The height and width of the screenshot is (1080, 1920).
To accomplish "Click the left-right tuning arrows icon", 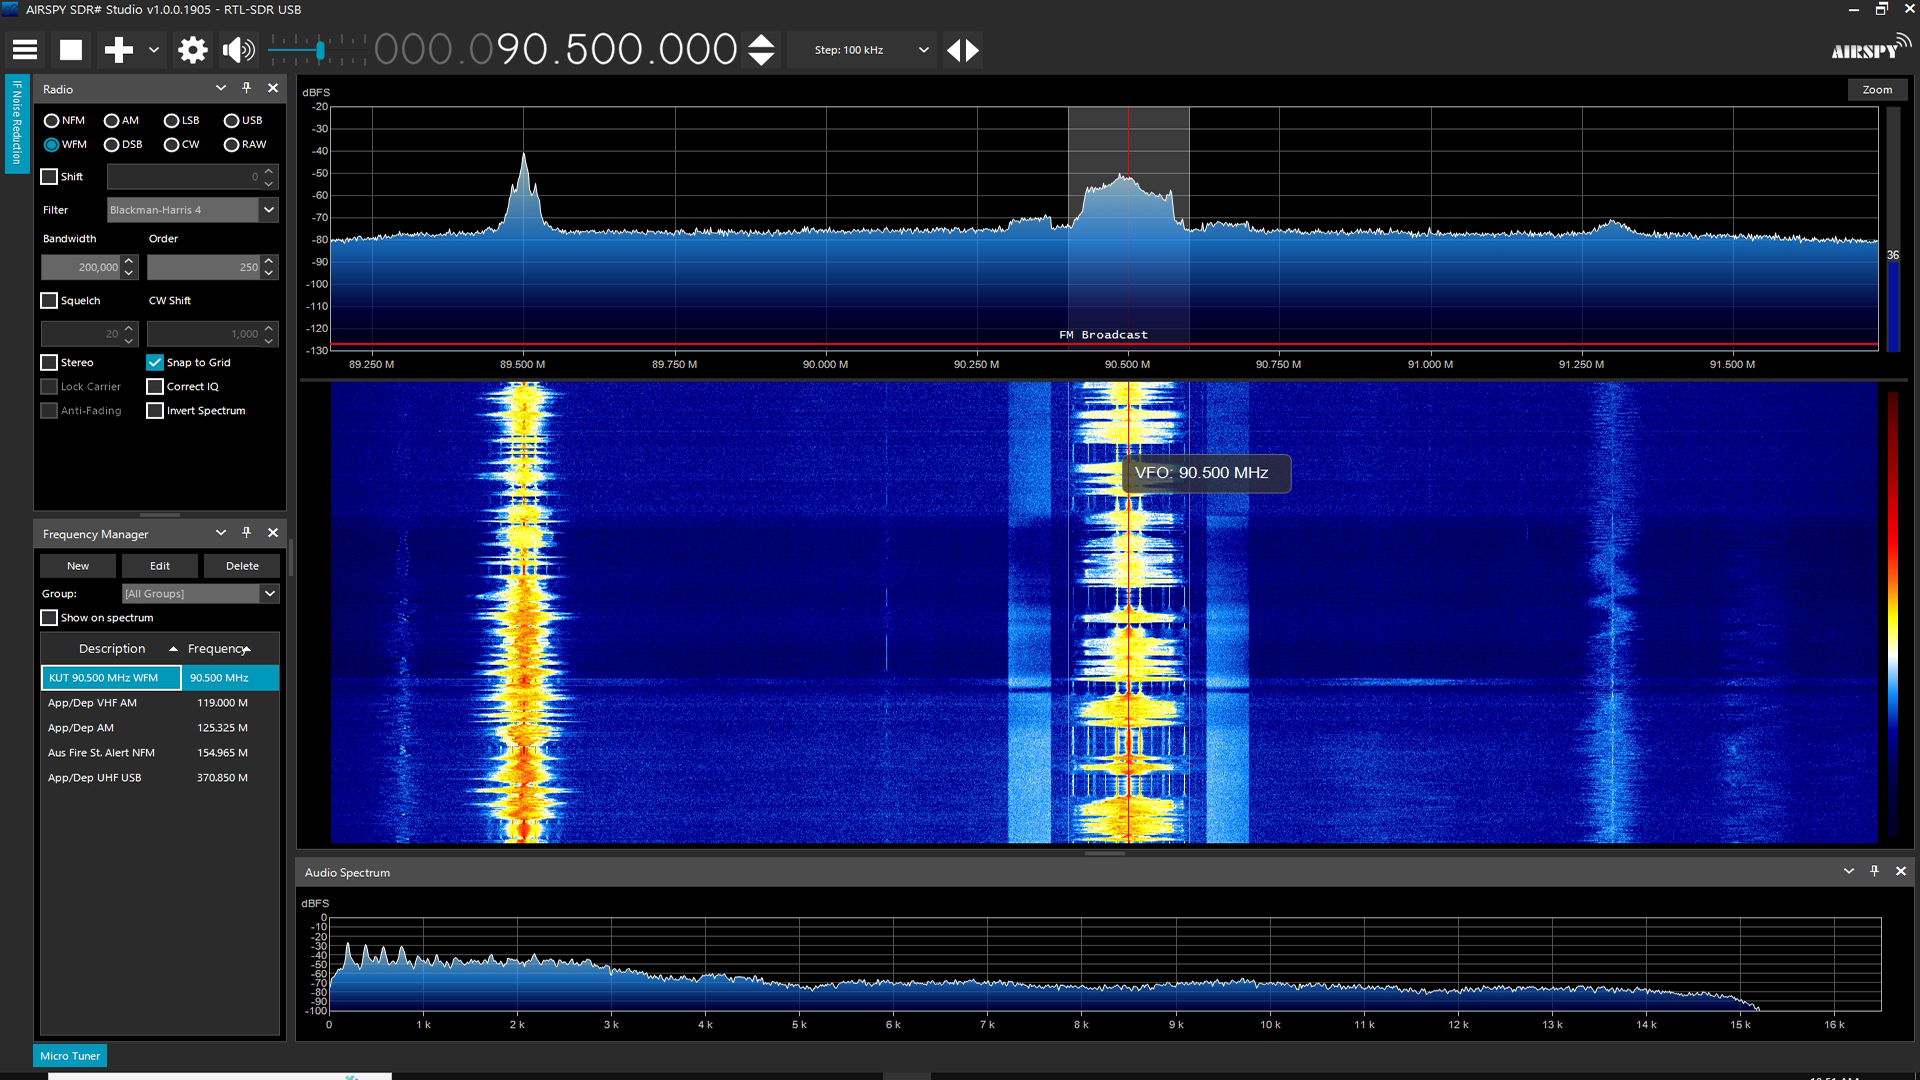I will click(x=963, y=50).
